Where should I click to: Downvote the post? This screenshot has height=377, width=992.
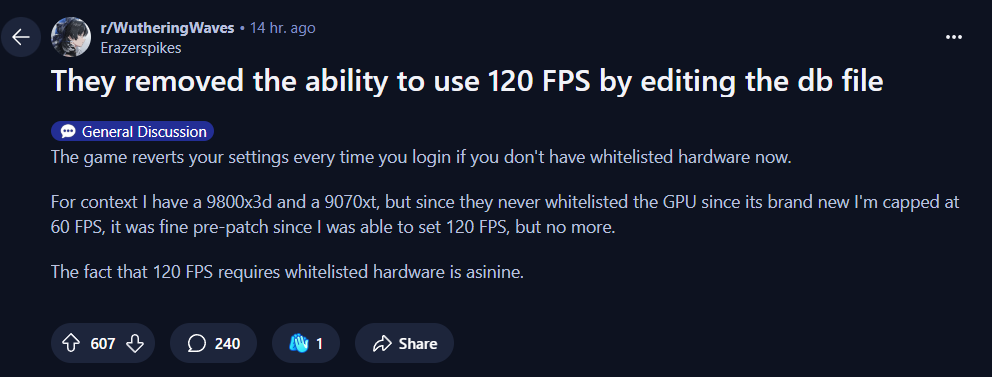(135, 343)
